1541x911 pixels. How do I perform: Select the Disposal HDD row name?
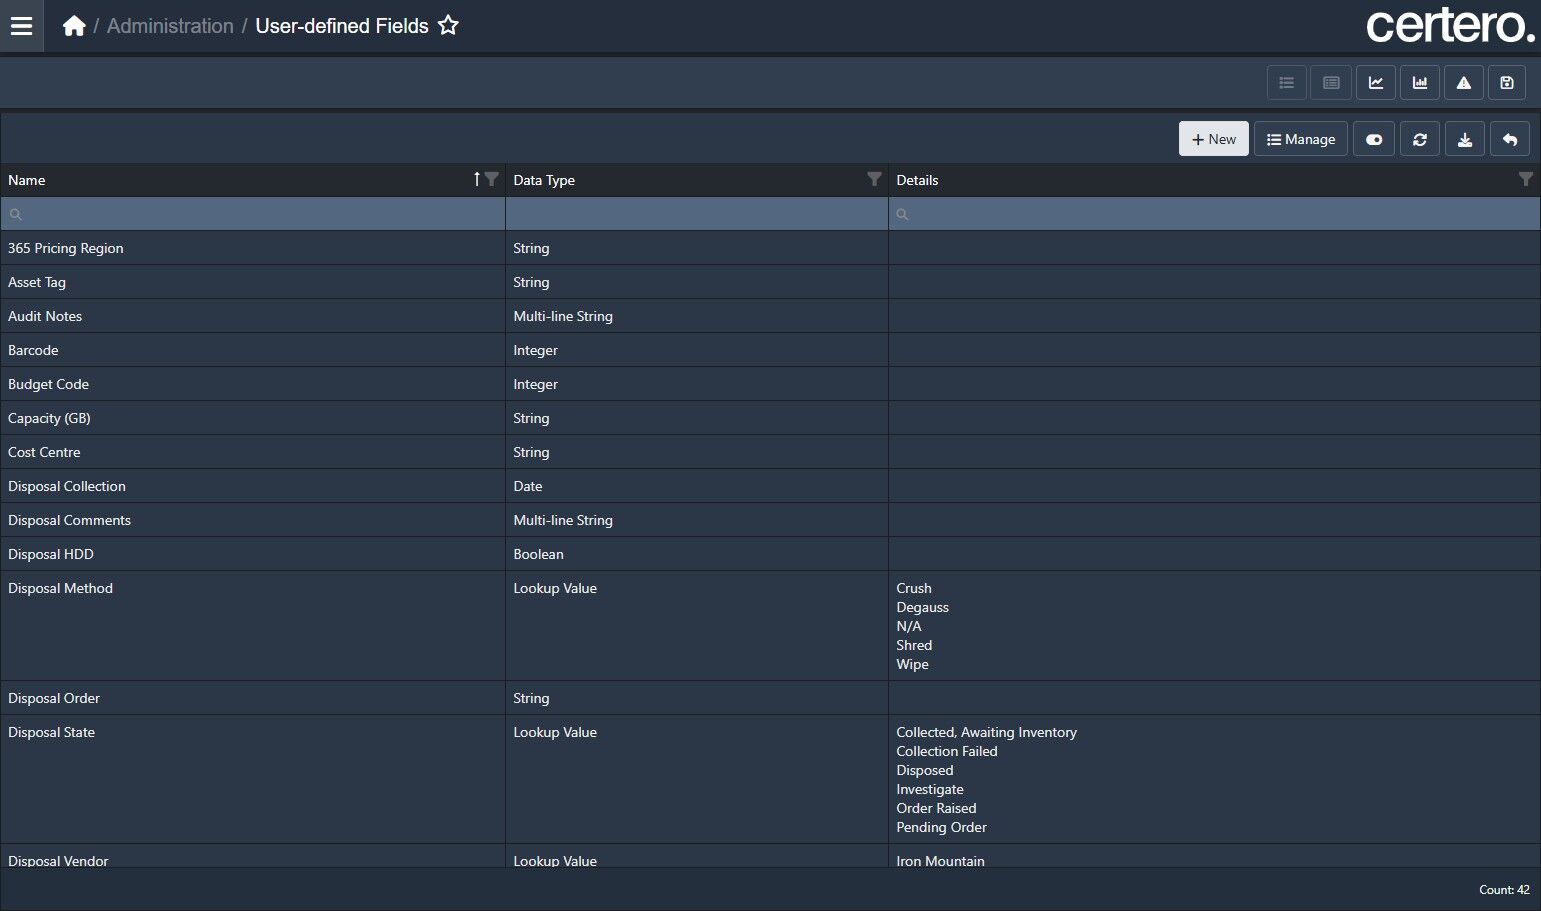[x=51, y=554]
